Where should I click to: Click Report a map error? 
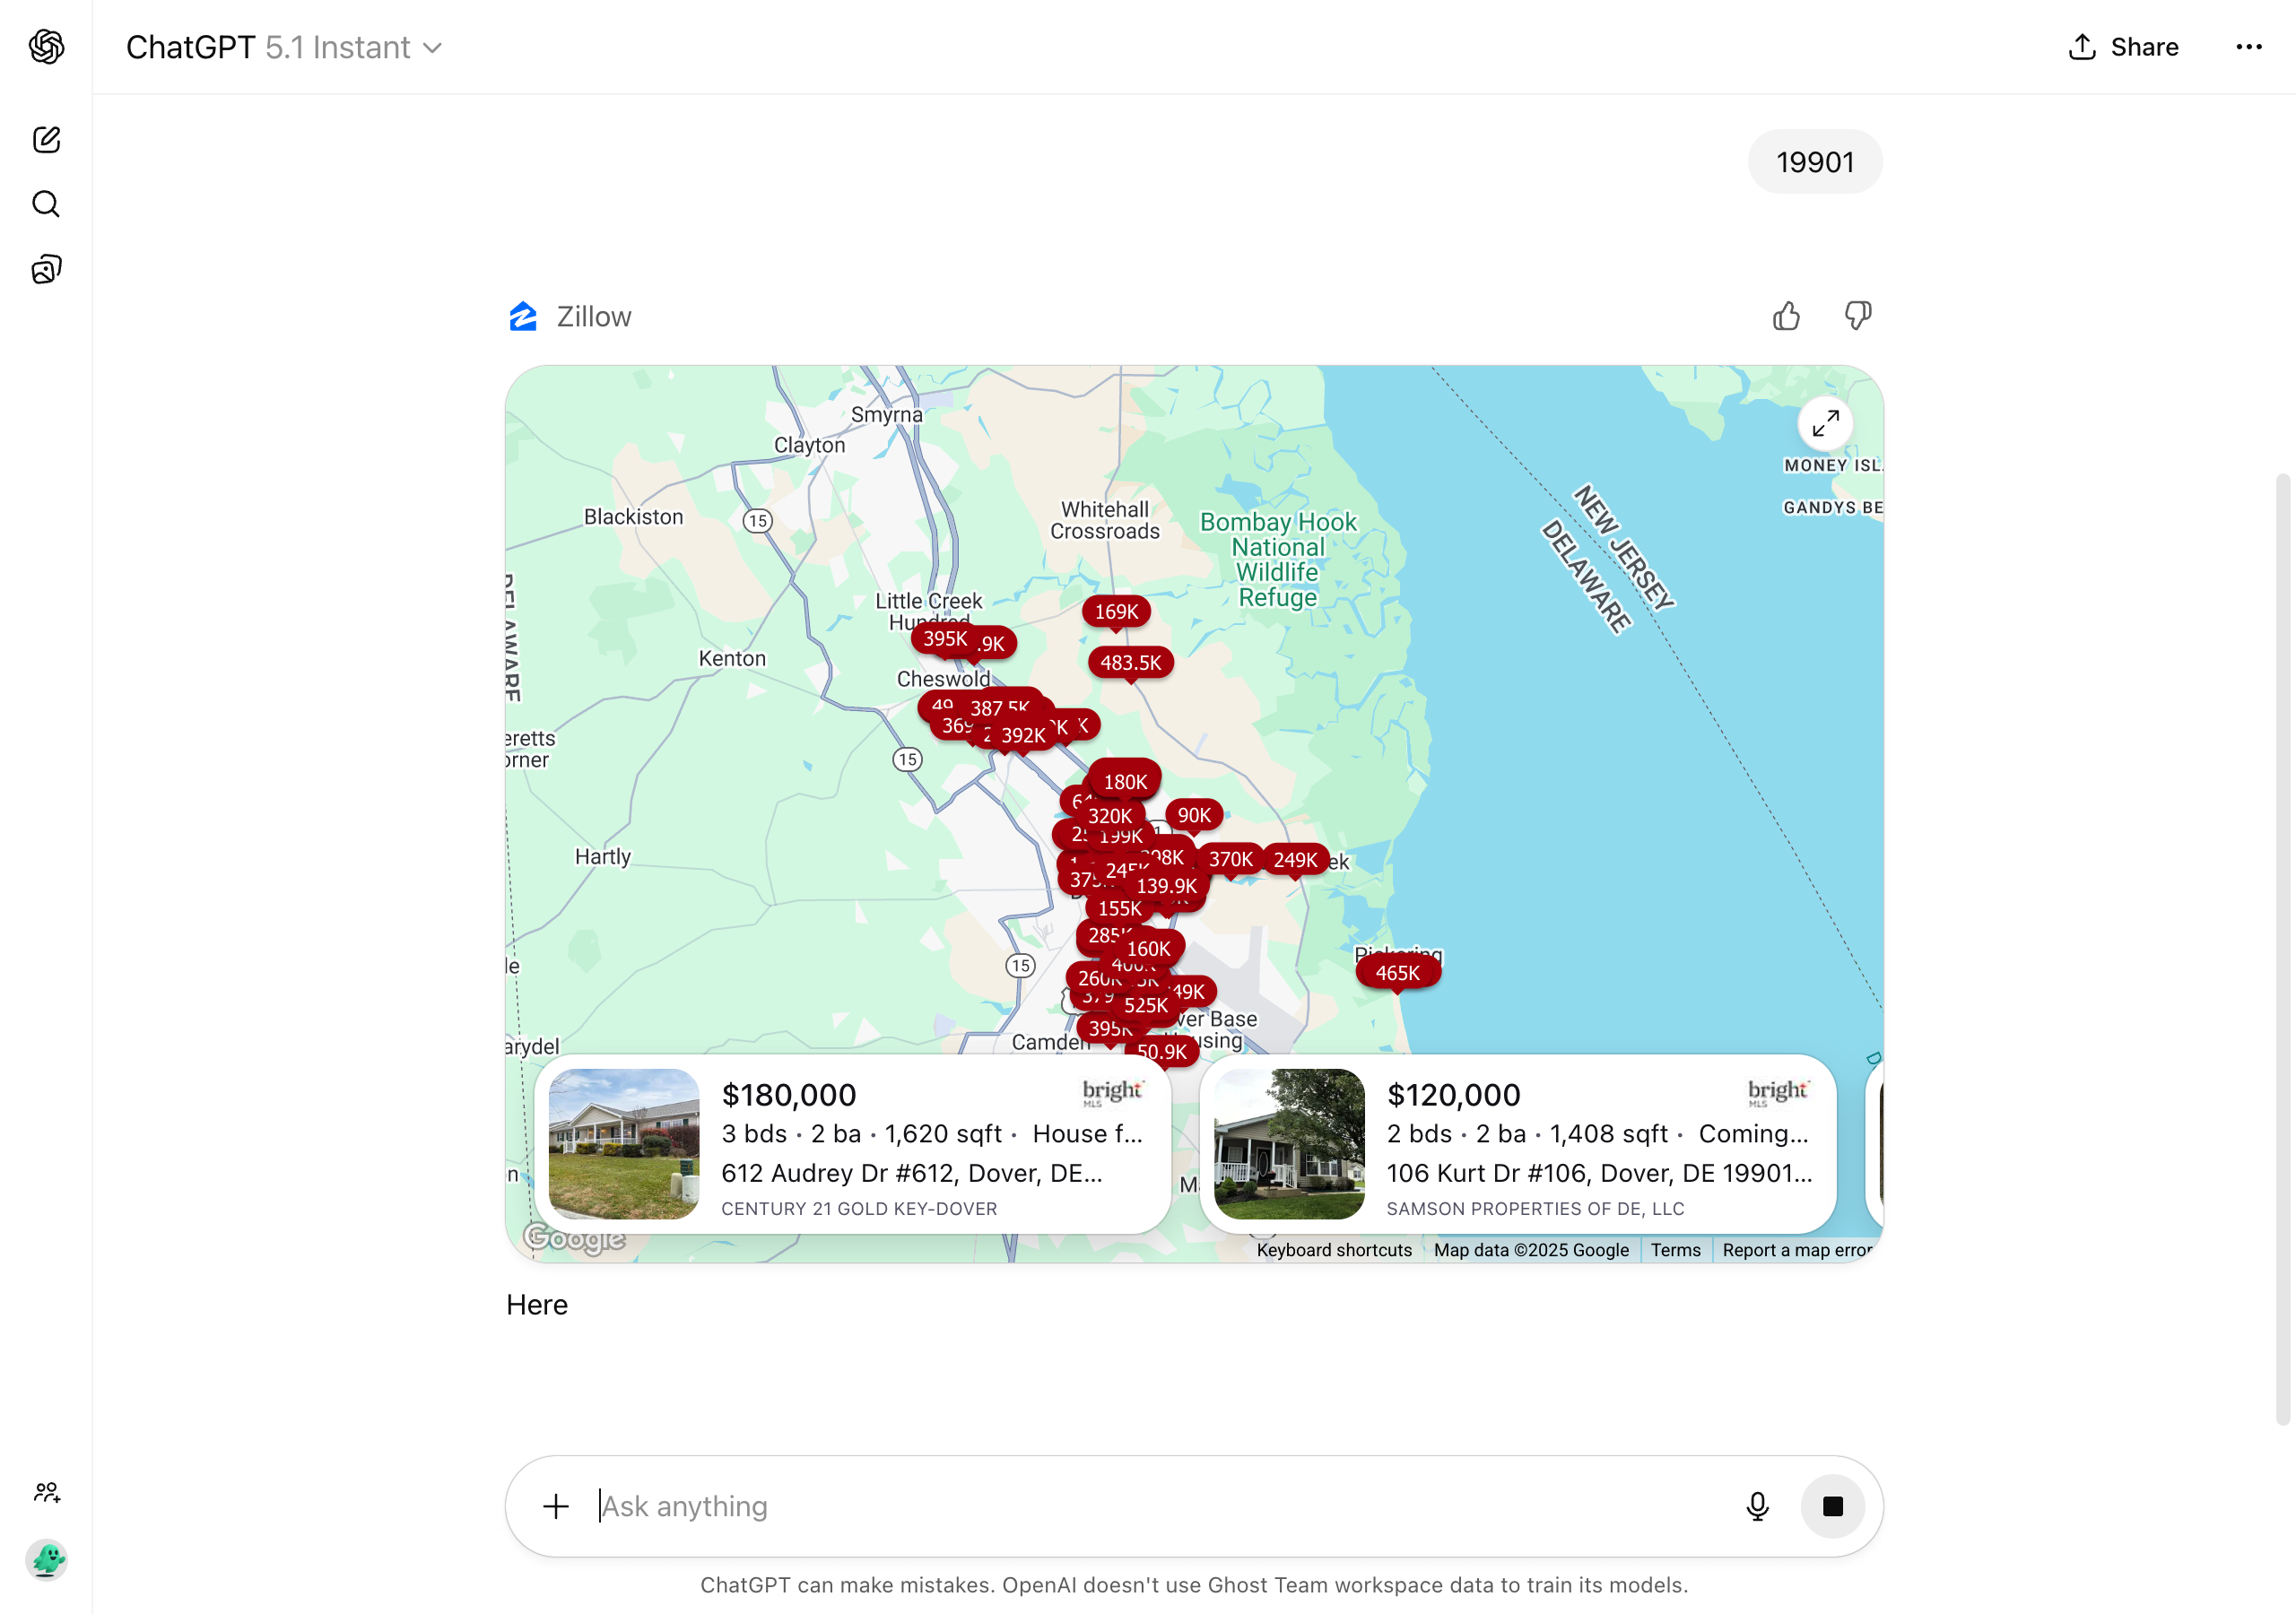[x=1796, y=1249]
